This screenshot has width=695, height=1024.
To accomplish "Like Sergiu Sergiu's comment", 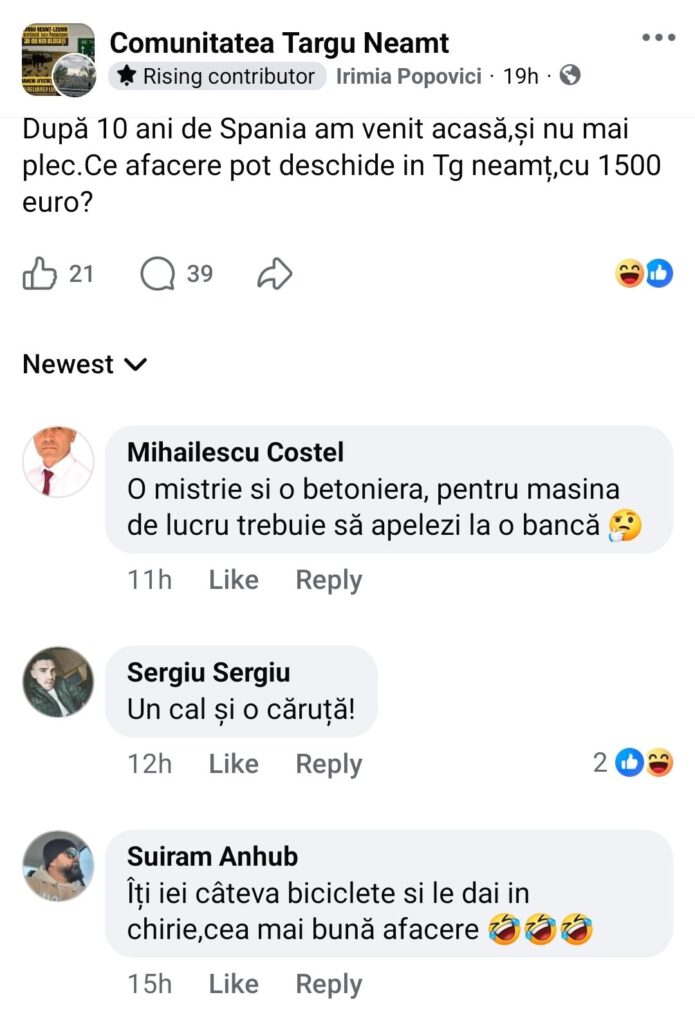I will click(x=233, y=764).
